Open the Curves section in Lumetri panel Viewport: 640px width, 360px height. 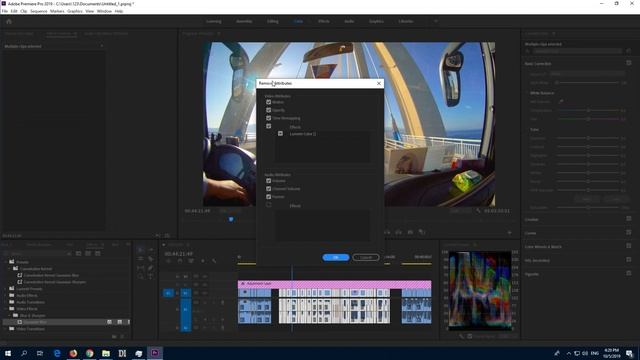click(x=531, y=233)
